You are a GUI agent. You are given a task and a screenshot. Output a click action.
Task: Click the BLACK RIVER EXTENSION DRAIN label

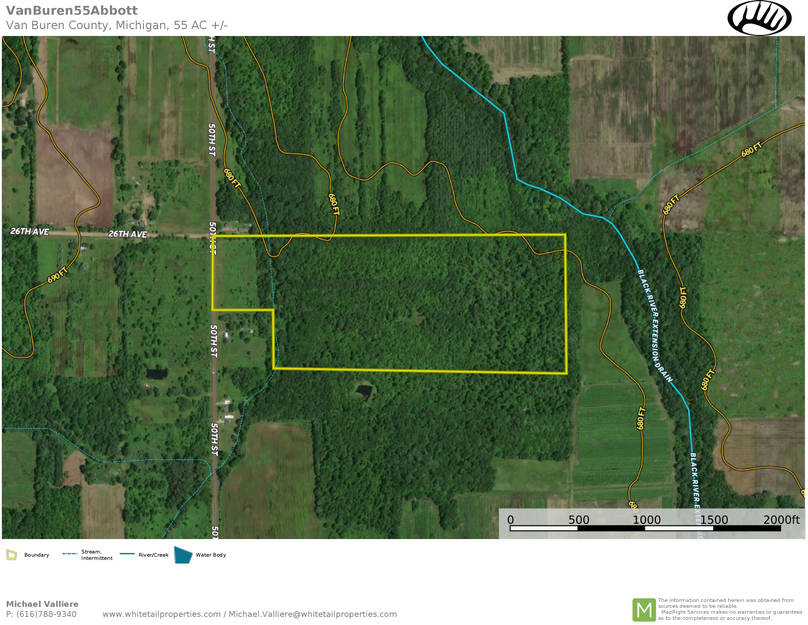[654, 322]
